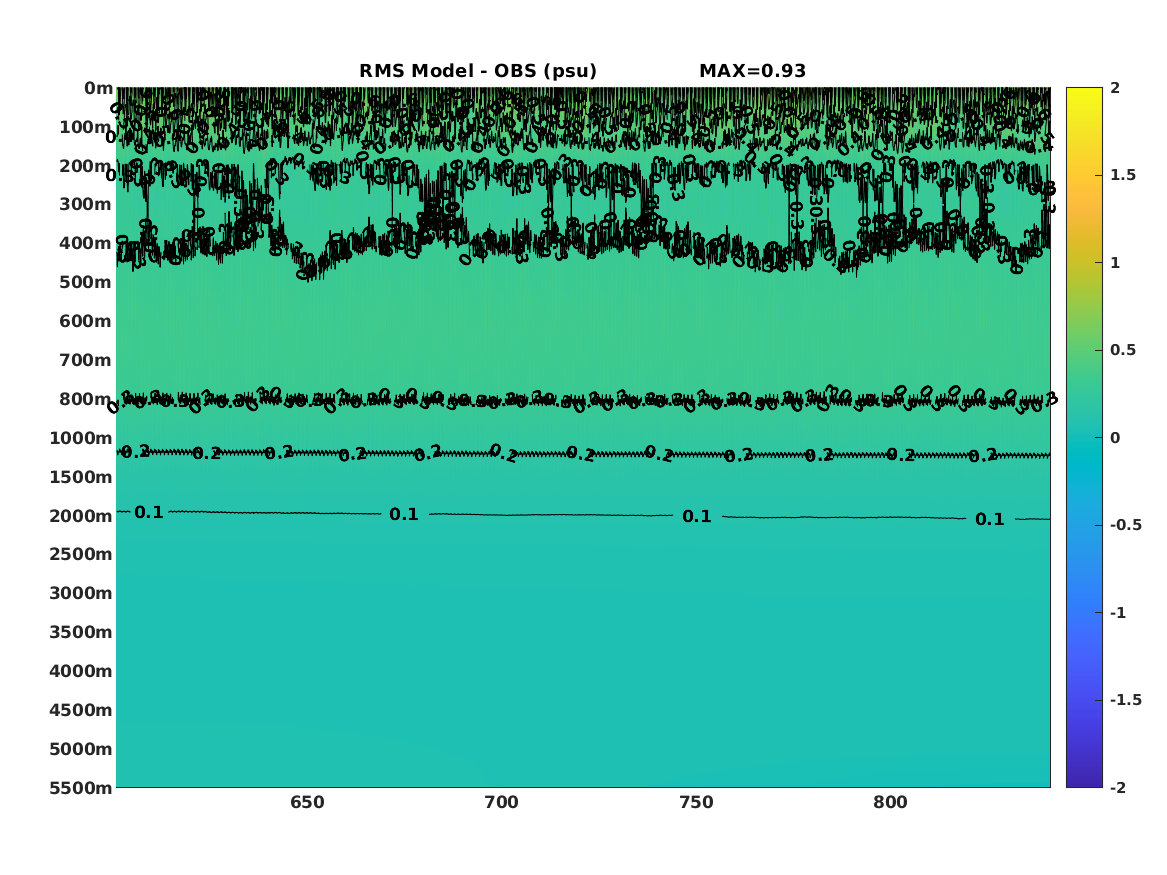Click the '4000m' depth axis label
1167x875 pixels.
point(81,671)
